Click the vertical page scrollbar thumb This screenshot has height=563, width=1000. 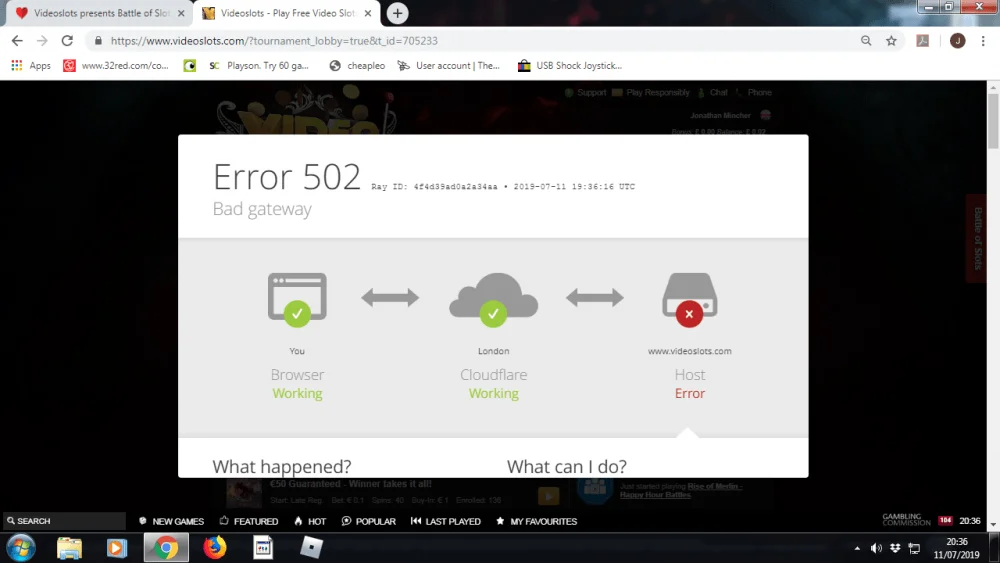[x=993, y=121]
